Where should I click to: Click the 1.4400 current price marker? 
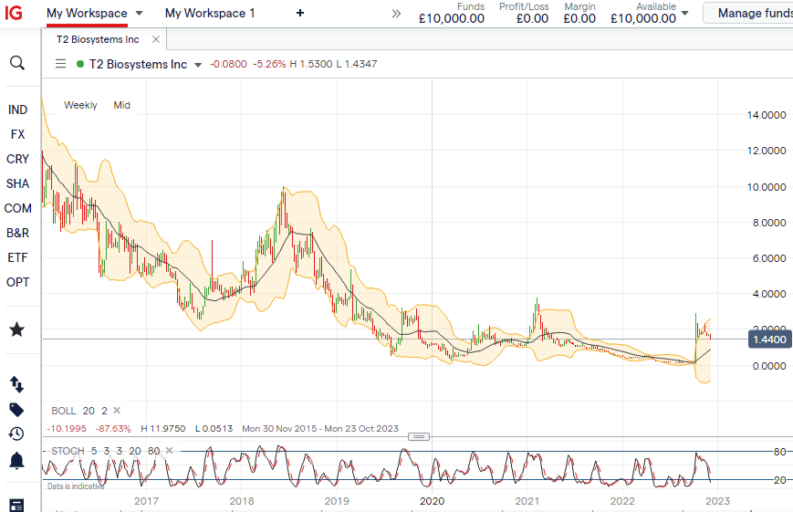[769, 339]
